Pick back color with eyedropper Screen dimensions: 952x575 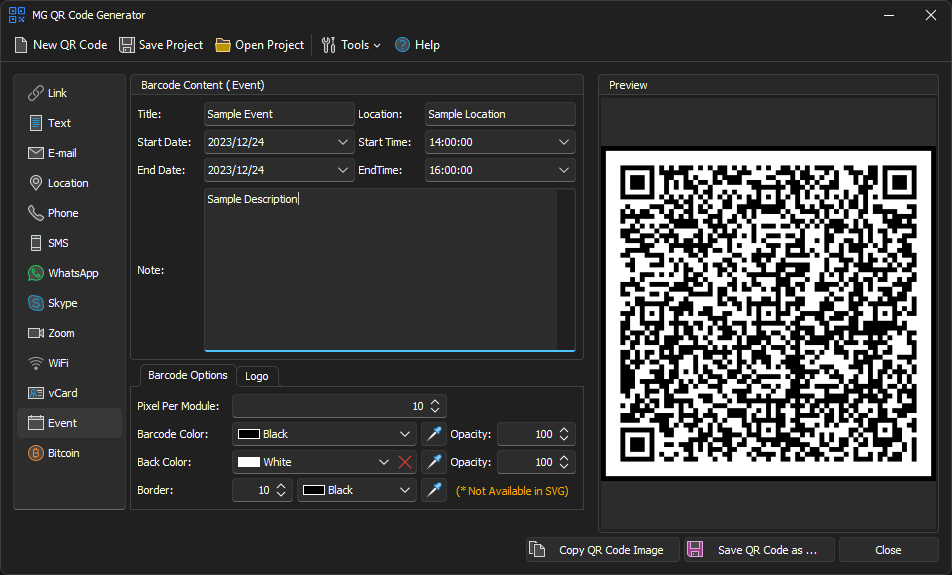pyautogui.click(x=434, y=462)
